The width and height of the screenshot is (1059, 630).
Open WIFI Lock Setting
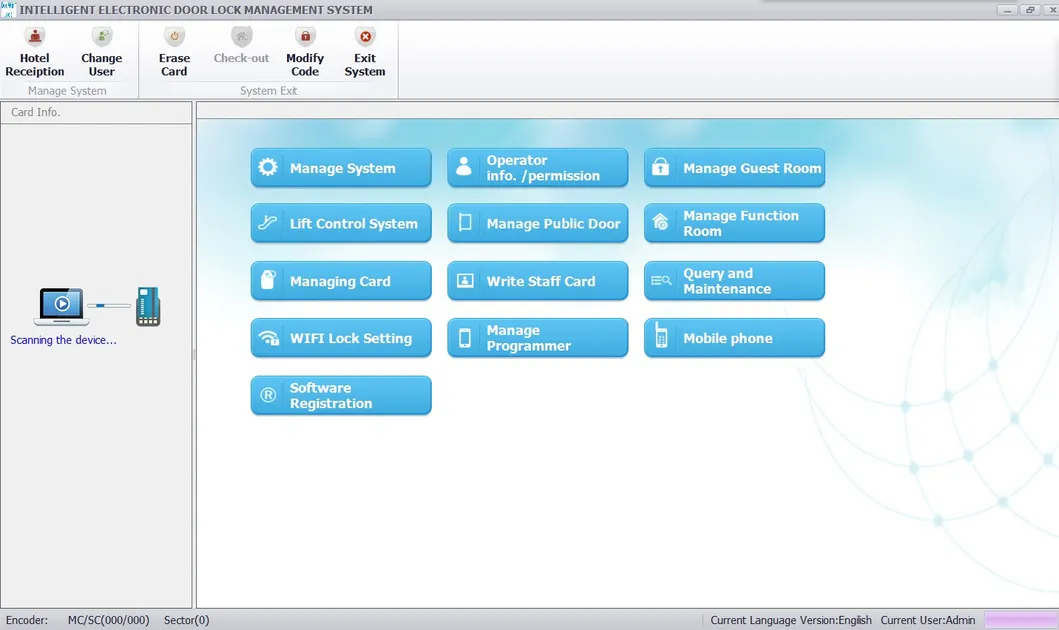pyautogui.click(x=340, y=337)
